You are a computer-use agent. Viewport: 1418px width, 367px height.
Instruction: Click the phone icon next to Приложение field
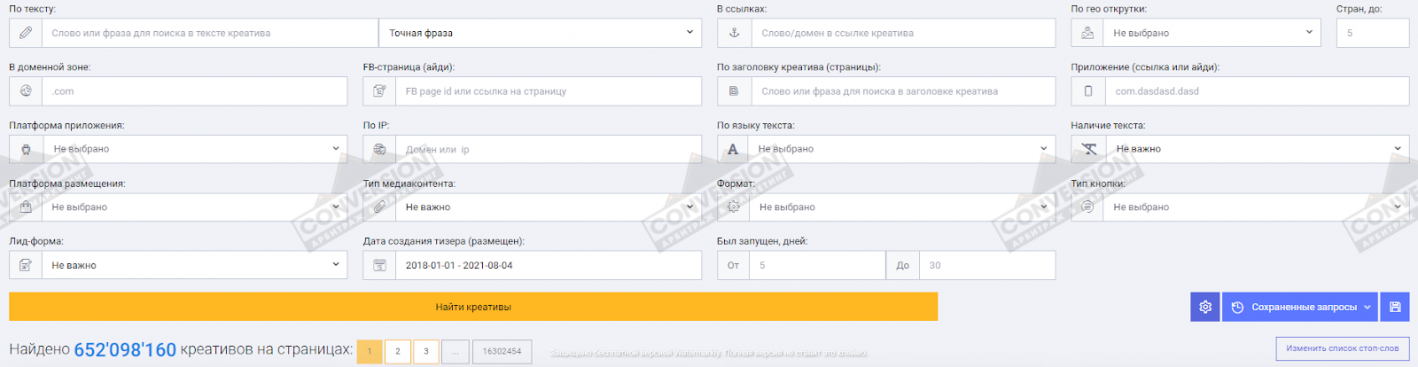click(x=1088, y=91)
